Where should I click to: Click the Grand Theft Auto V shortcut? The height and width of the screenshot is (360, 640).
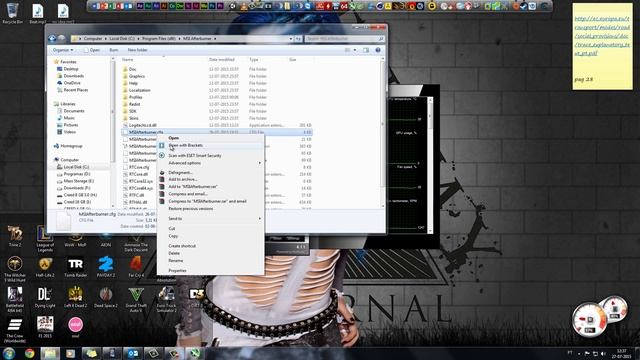[x=136, y=300]
